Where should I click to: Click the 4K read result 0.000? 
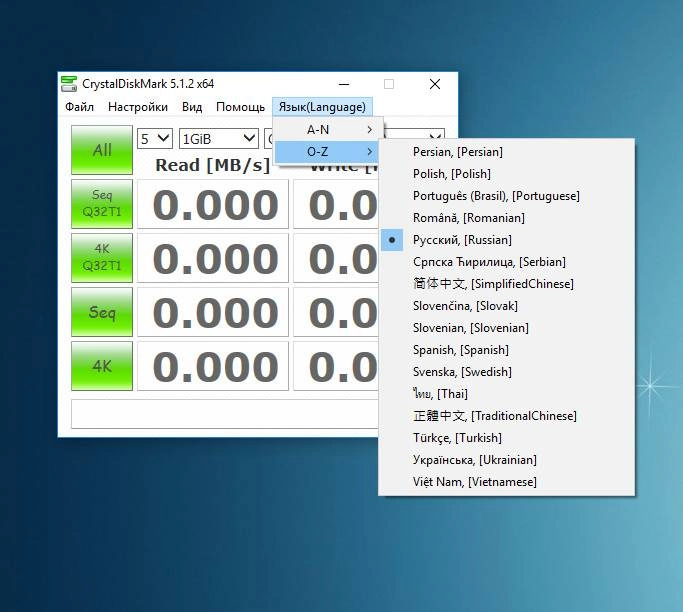(x=213, y=366)
